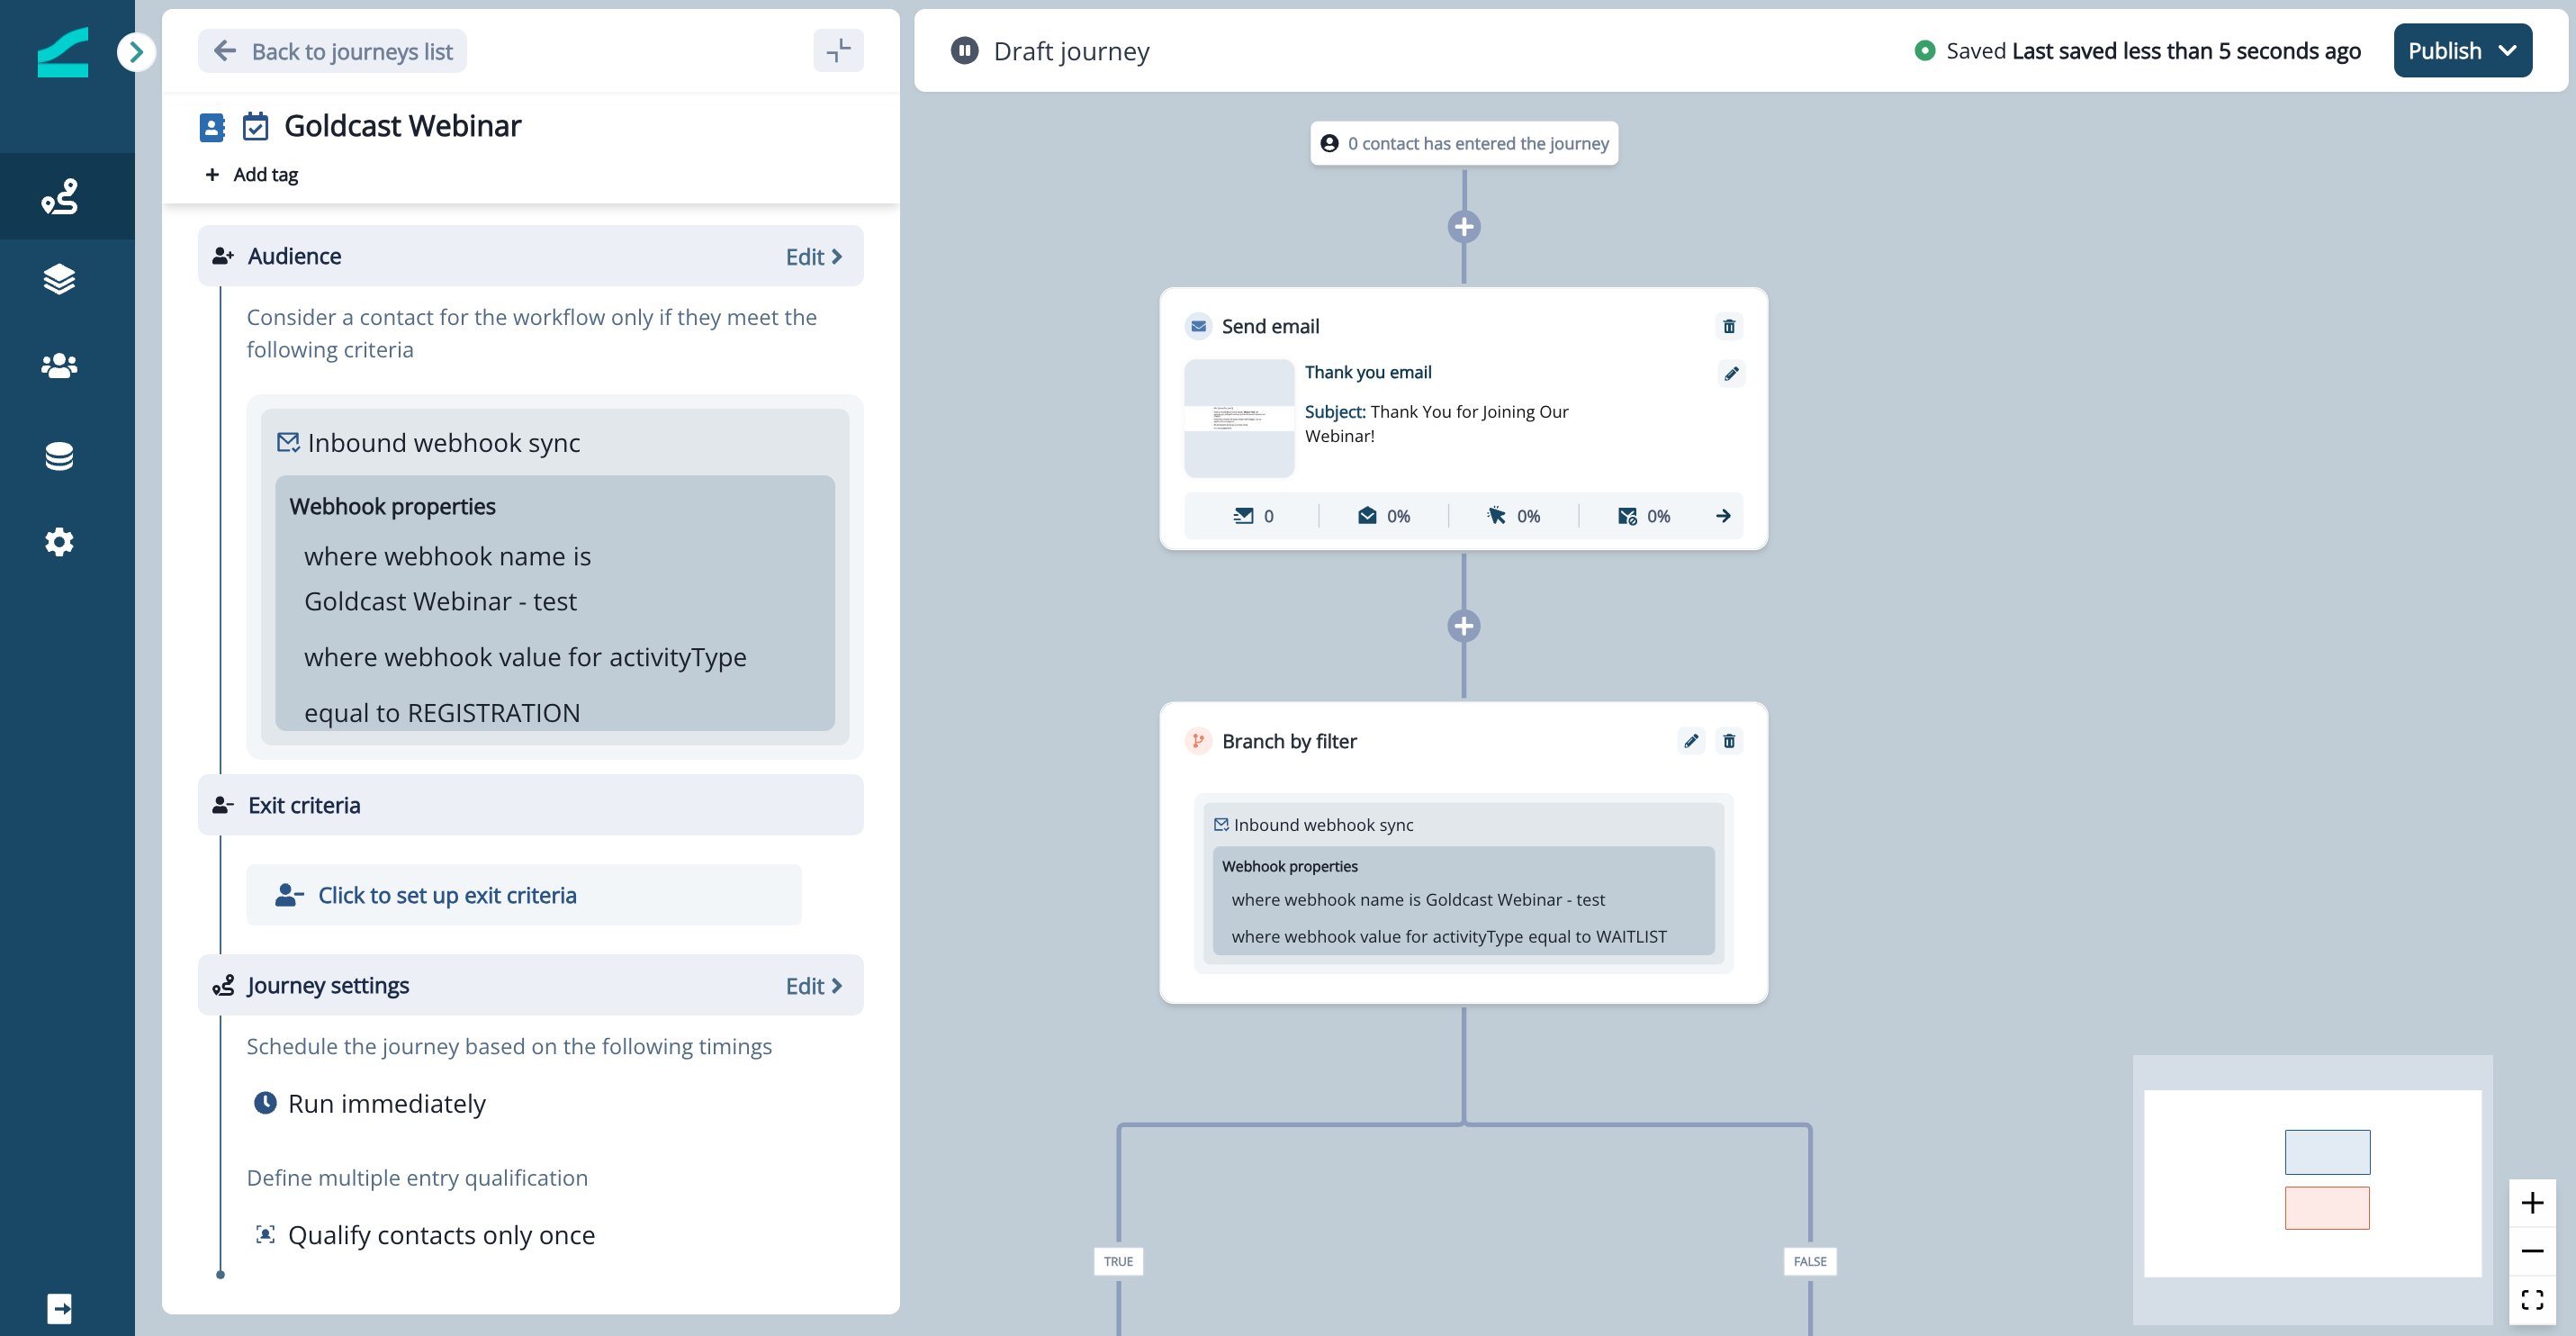This screenshot has height=1336, width=2576.
Task: Click the Exit criteria section header
Action: coord(531,805)
